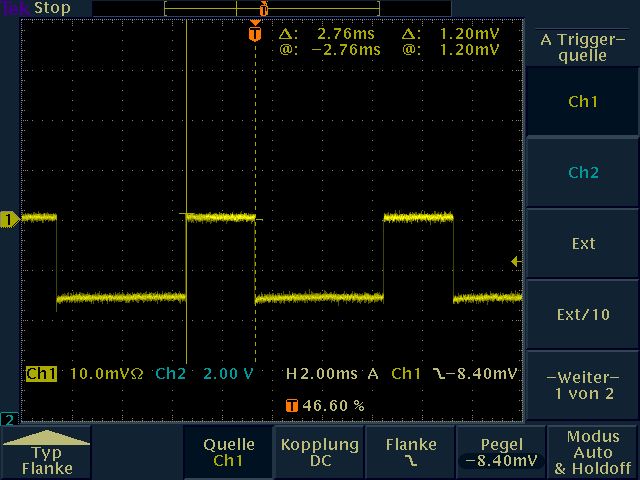640x480 pixels.
Task: Open the Flanke slope selection menu
Action: tap(410, 453)
